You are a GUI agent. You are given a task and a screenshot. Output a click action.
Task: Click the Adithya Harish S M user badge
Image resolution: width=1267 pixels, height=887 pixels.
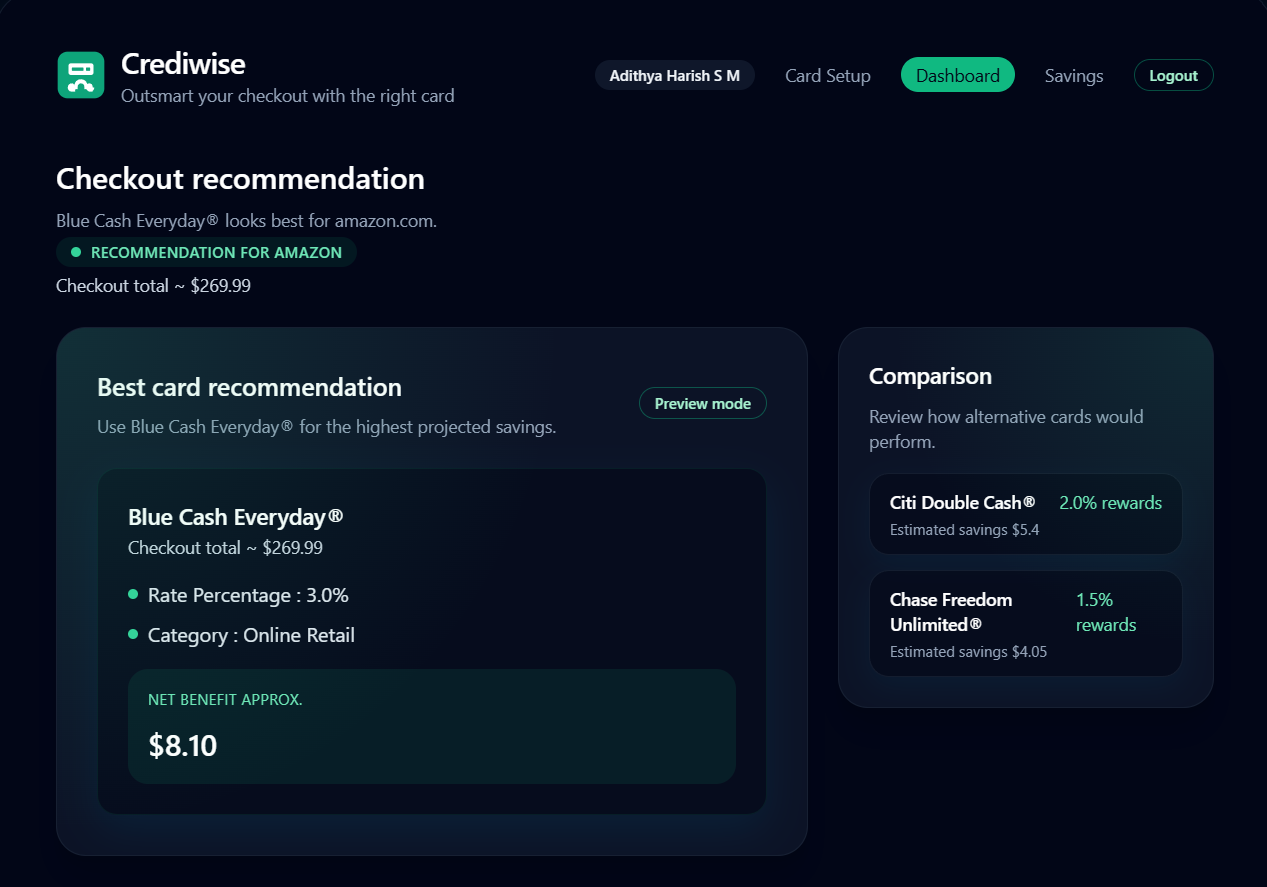point(675,75)
